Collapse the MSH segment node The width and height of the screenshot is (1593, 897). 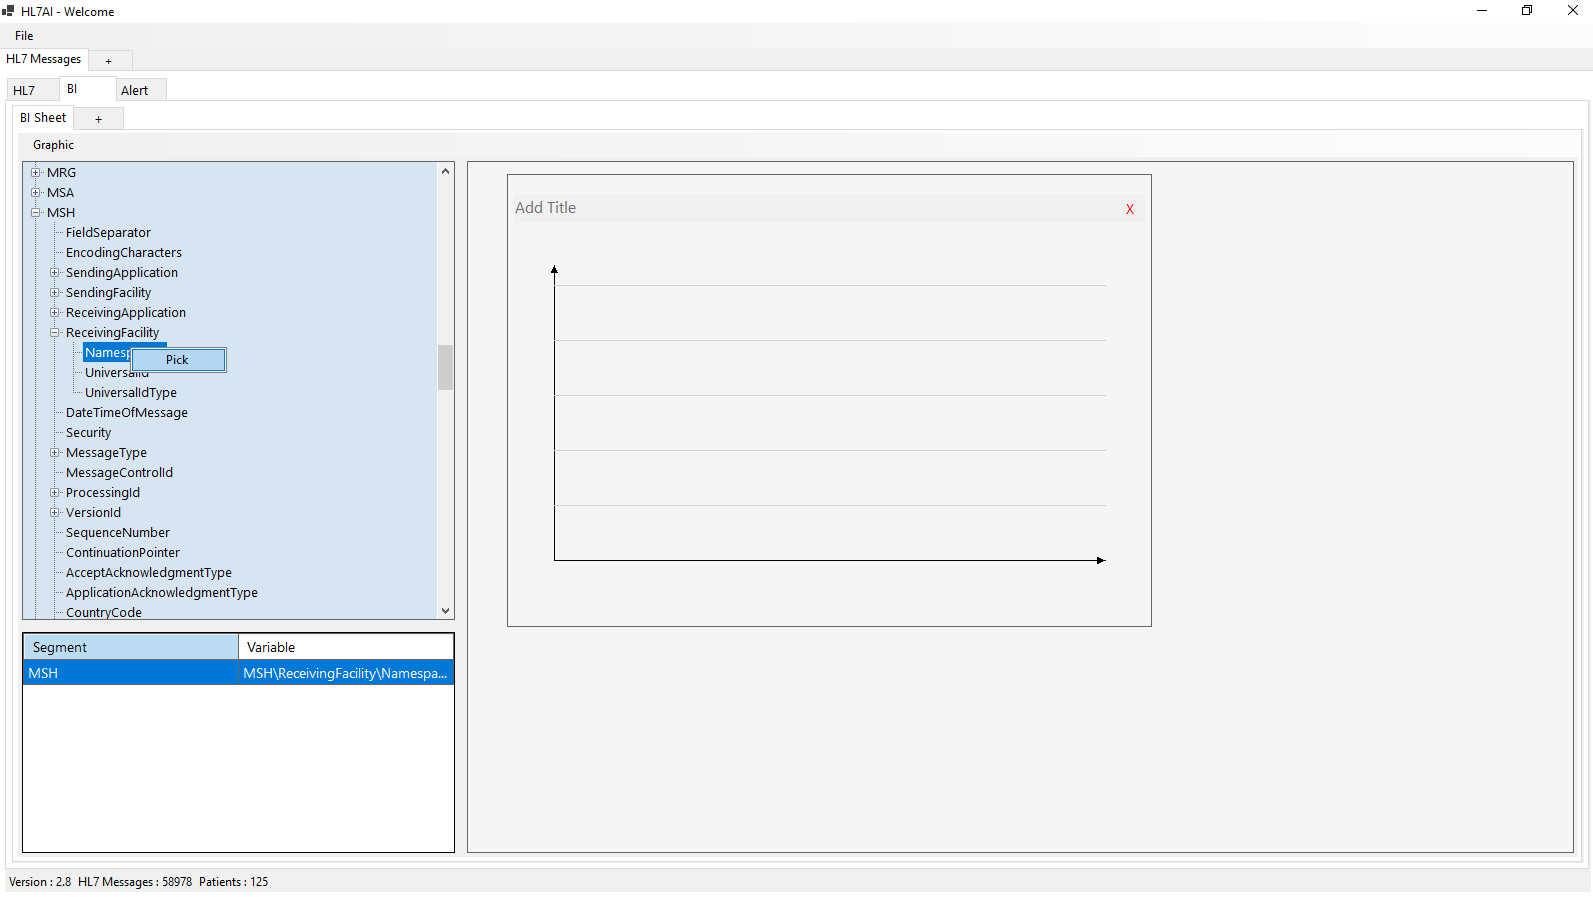[x=36, y=213]
